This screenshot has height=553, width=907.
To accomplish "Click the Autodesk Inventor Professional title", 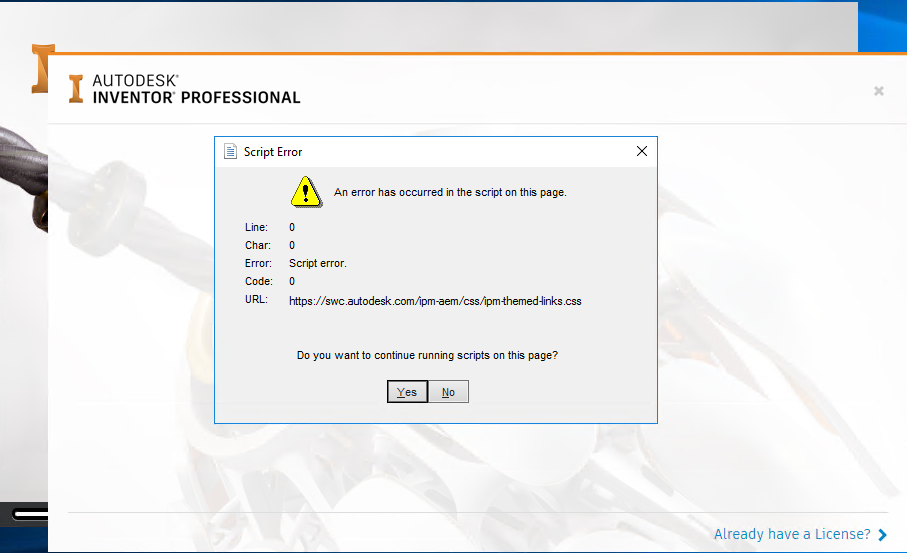I will click(x=197, y=89).
